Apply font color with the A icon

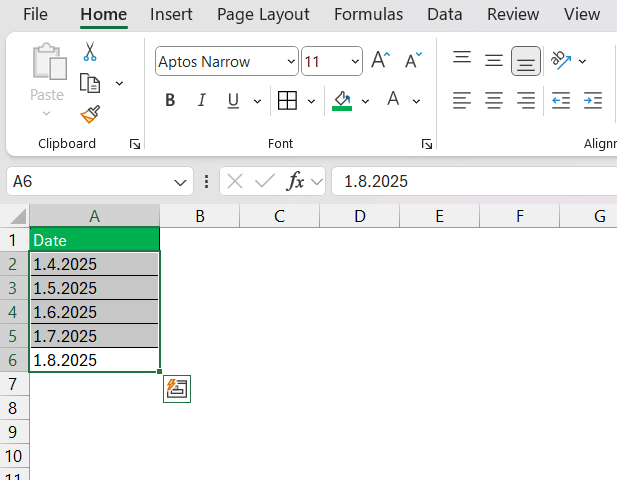393,98
